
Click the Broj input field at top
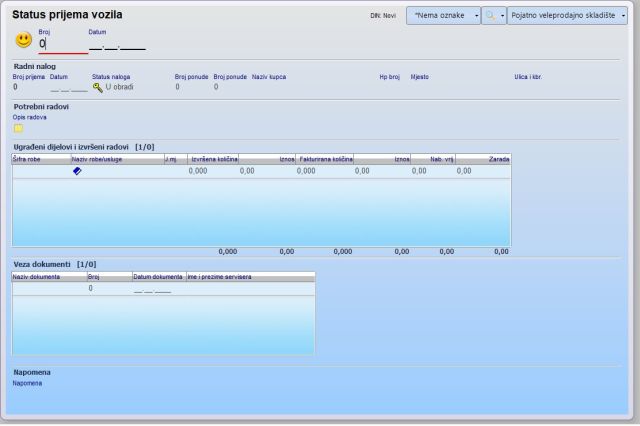point(62,45)
